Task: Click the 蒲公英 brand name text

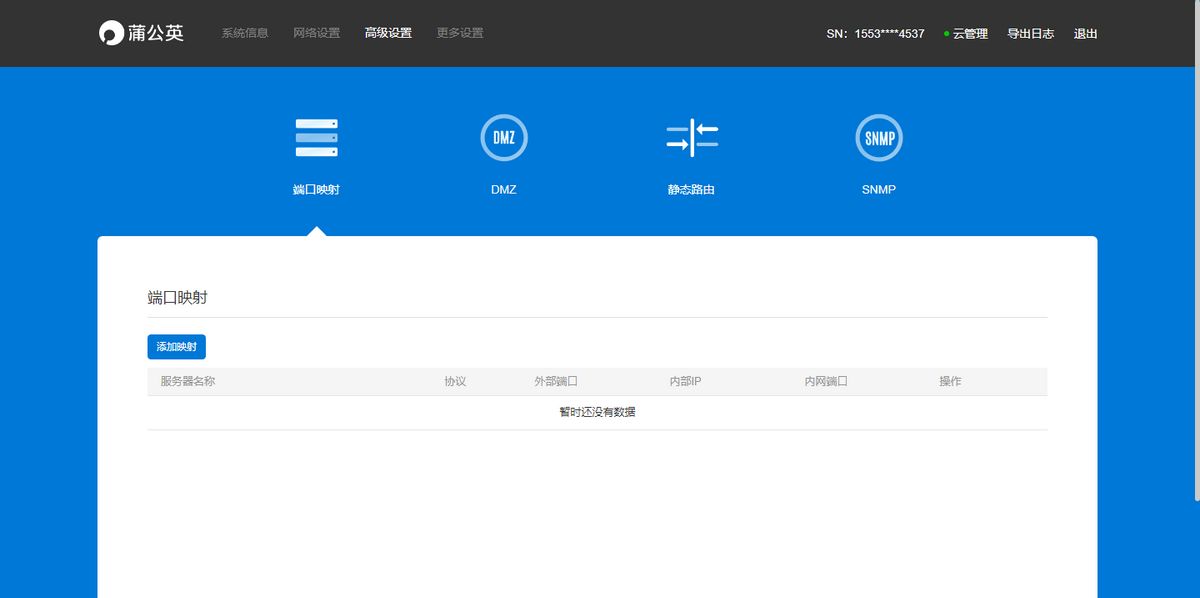Action: (x=156, y=33)
